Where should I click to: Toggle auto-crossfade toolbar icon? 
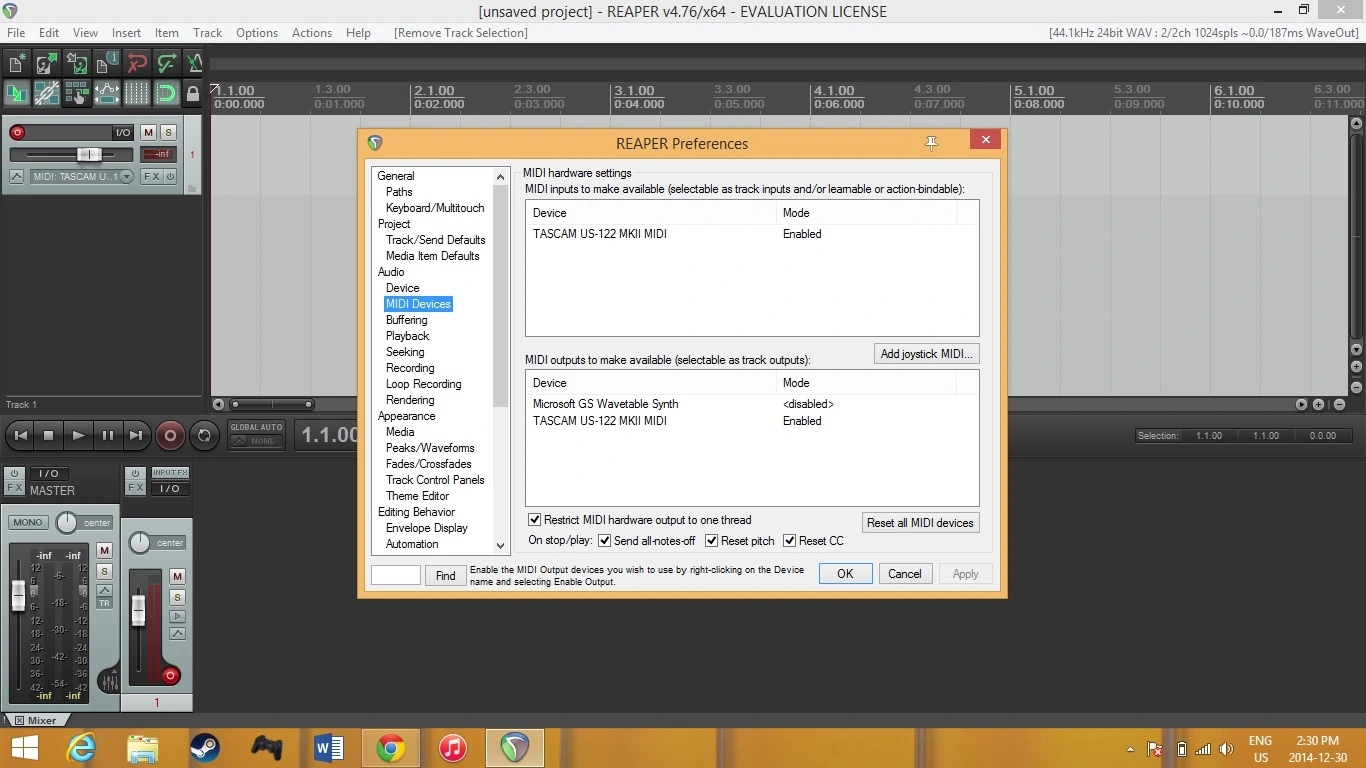[x=17, y=93]
